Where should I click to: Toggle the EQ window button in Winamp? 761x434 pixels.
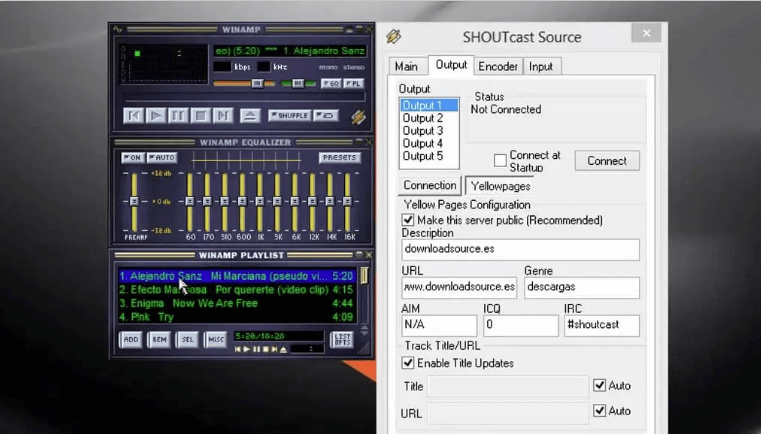click(331, 83)
